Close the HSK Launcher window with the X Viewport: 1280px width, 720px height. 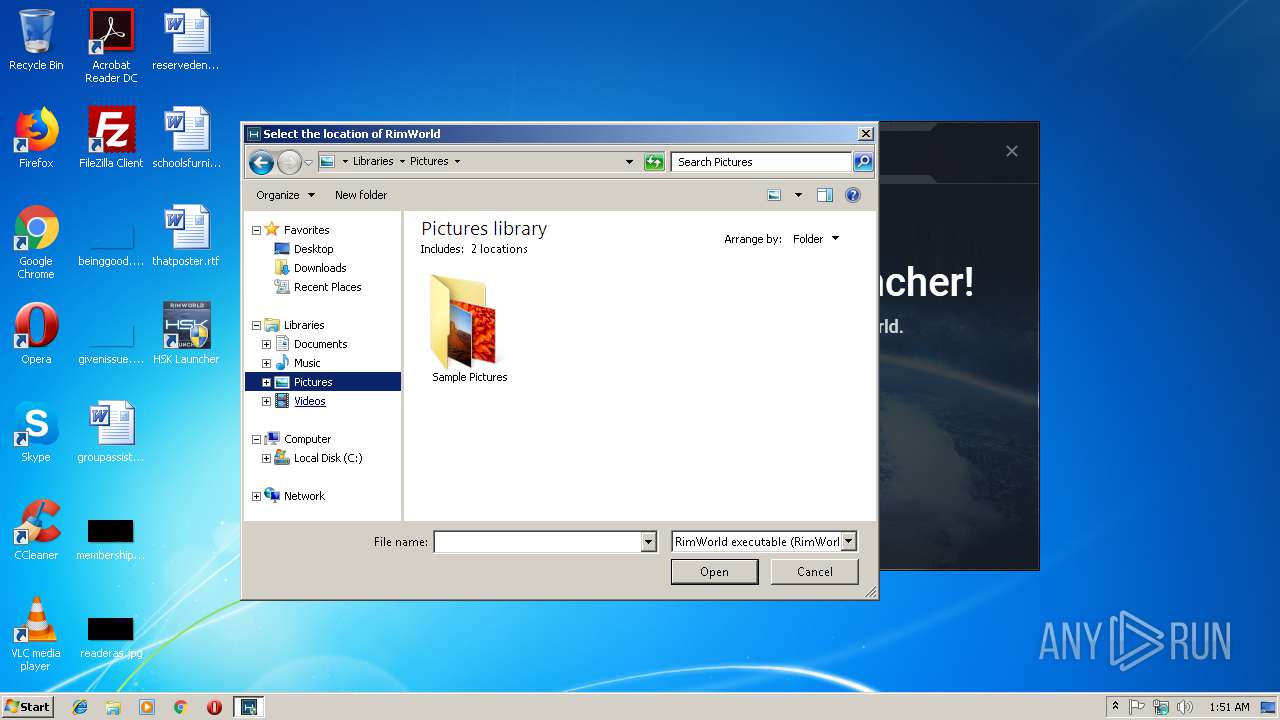pyautogui.click(x=1012, y=151)
